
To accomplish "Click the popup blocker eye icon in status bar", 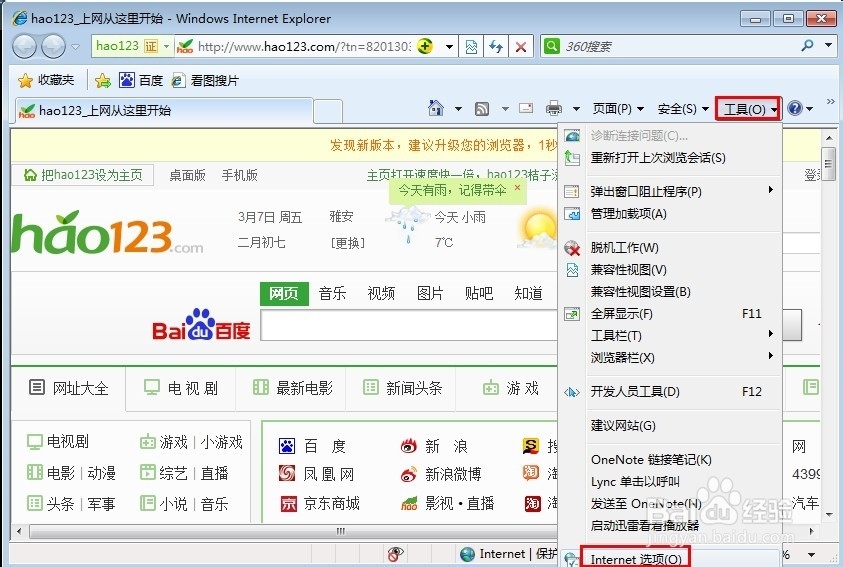I will pyautogui.click(x=396, y=554).
